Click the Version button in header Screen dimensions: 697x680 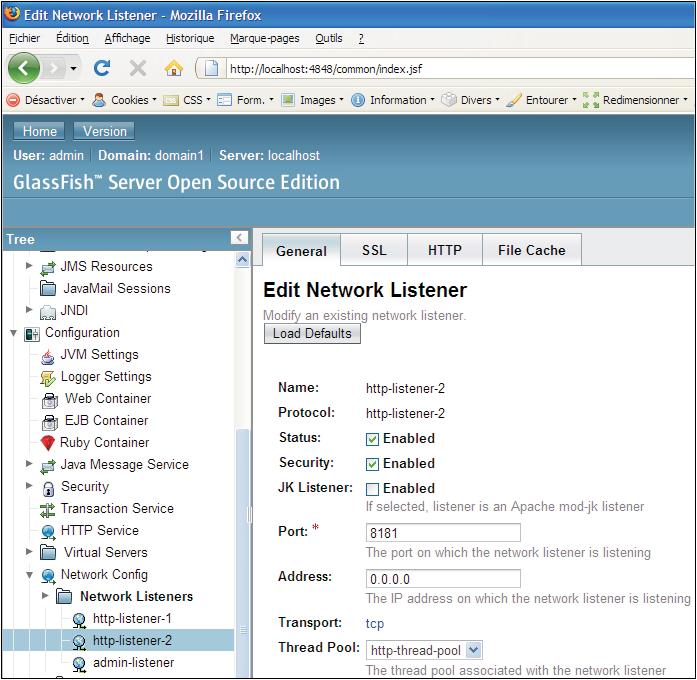[x=105, y=131]
